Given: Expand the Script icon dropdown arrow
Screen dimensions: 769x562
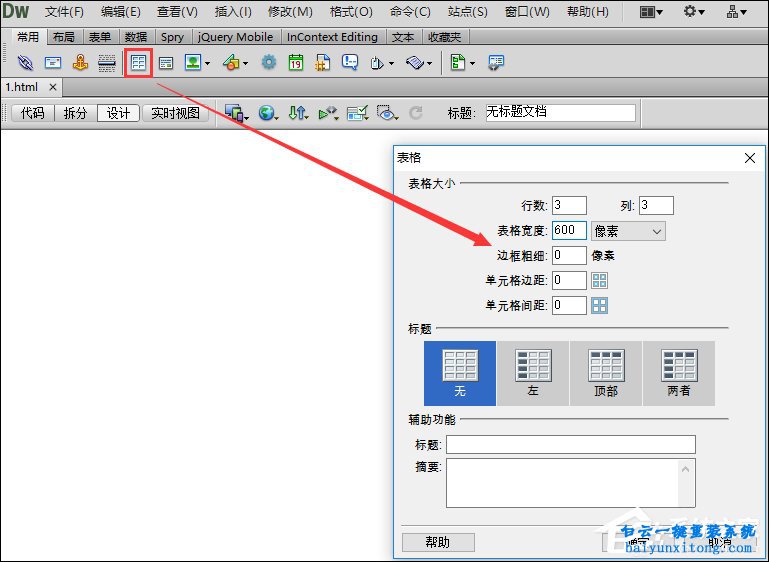Looking at the screenshot, I should (429, 63).
